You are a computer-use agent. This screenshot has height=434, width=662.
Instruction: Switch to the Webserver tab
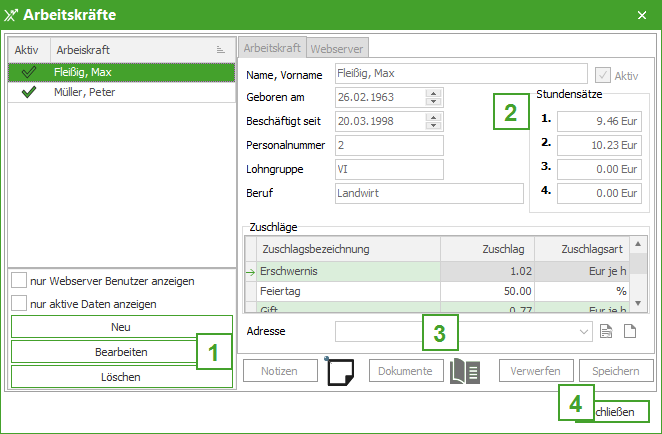pyautogui.click(x=337, y=47)
